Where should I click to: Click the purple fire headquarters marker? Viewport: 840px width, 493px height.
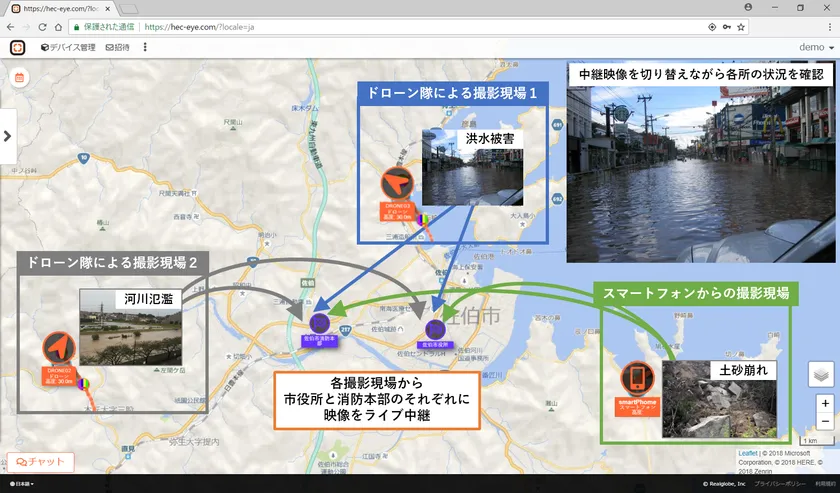click(319, 323)
